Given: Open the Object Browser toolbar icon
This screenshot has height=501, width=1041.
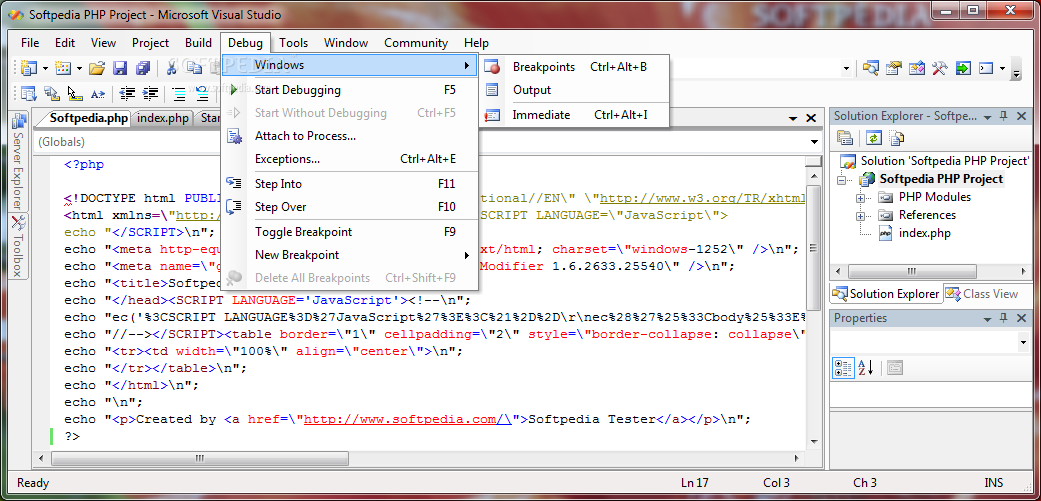Looking at the screenshot, I should [917, 68].
